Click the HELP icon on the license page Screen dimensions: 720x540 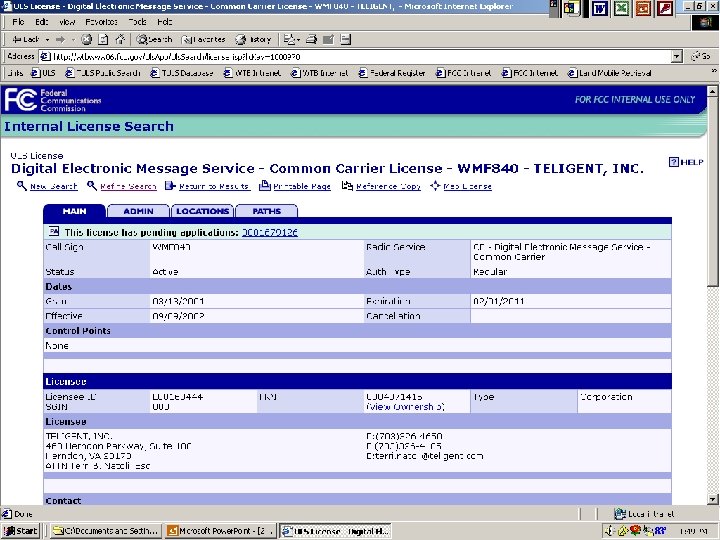click(x=686, y=162)
